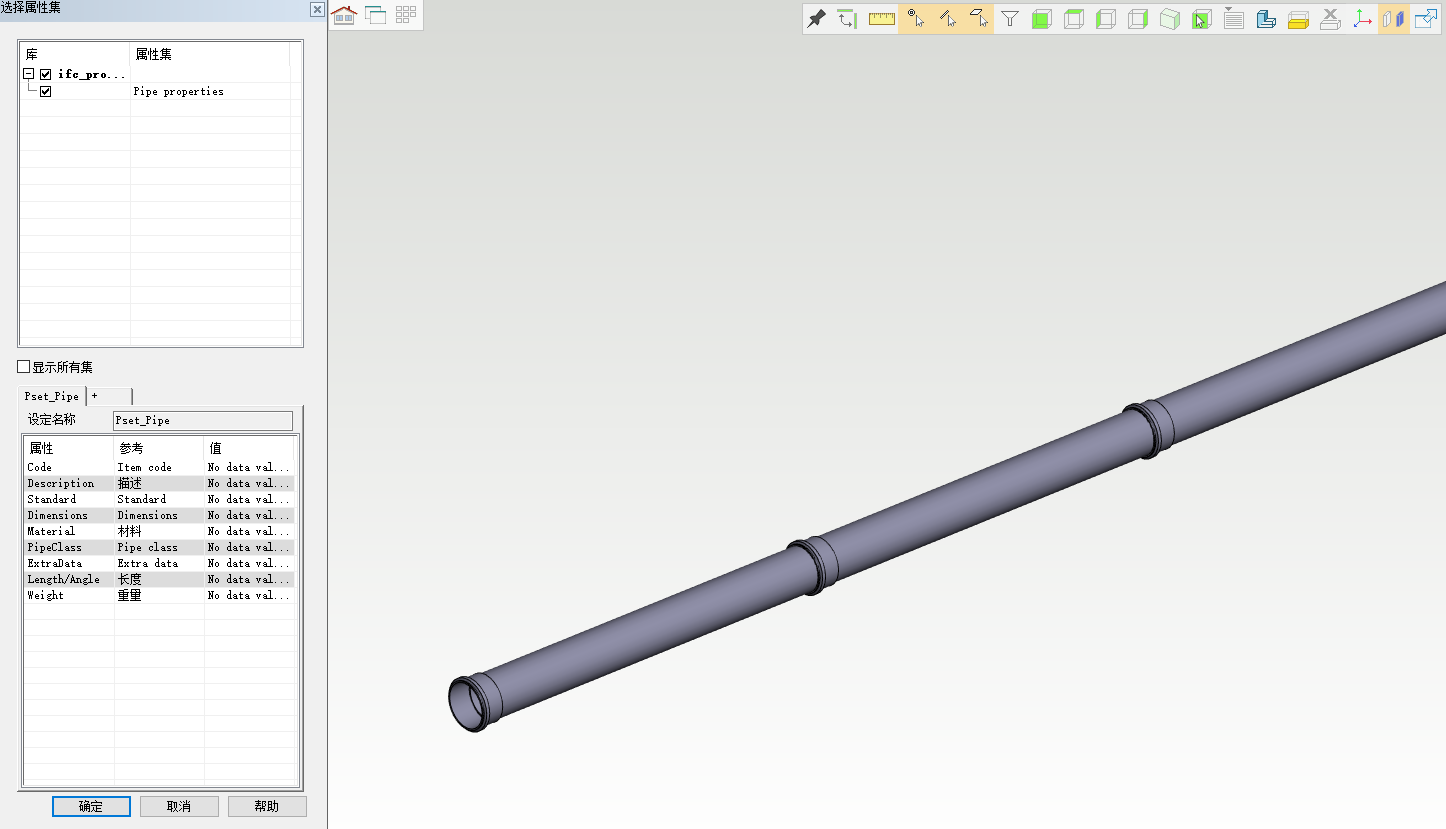Click the 'Pipe class' reference cell
The image size is (1446, 829).
pyautogui.click(x=159, y=547)
